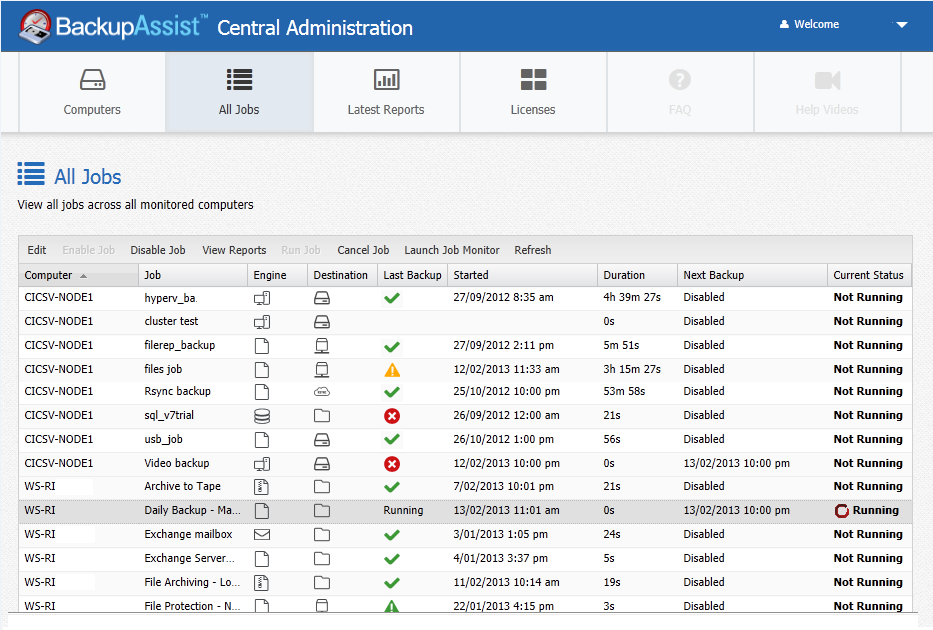The width and height of the screenshot is (933, 630).
Task: Click the 7/02/2013 10:01 pm start time
Action: pos(503,486)
